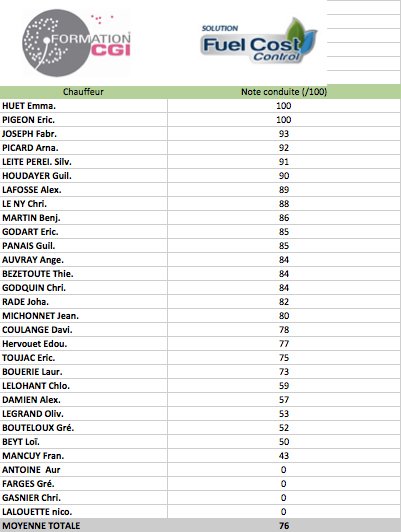Select the MARTIN Benj. name cell
The image size is (401, 532).
click(x=83, y=218)
